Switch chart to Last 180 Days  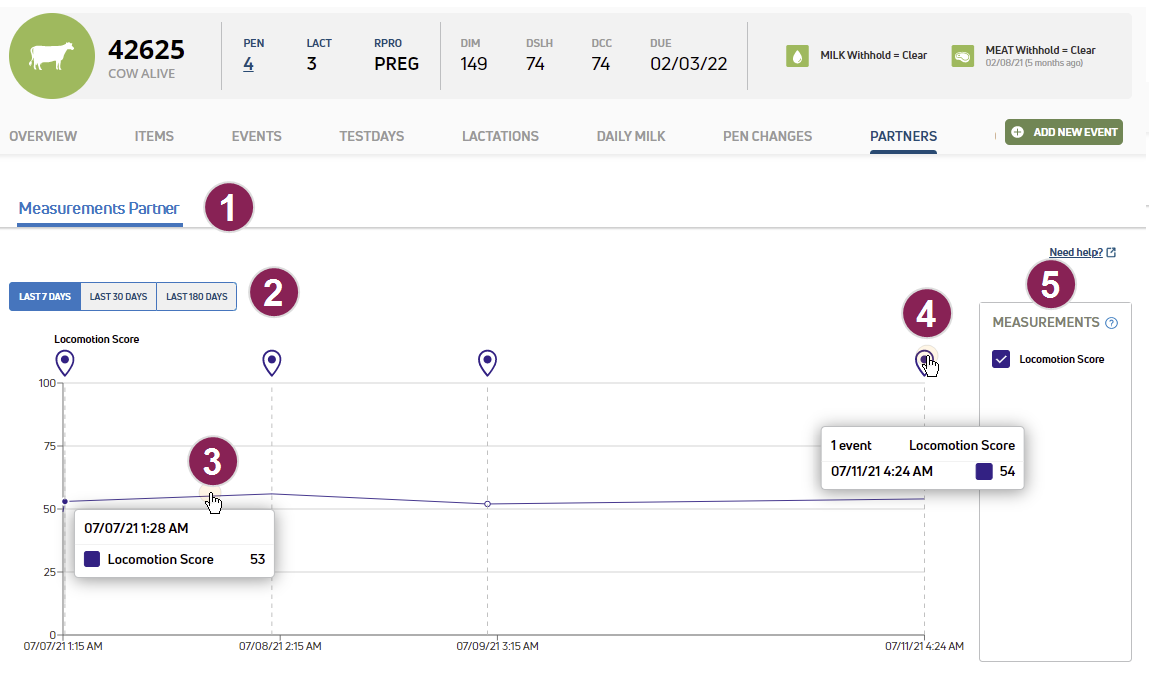(x=196, y=297)
